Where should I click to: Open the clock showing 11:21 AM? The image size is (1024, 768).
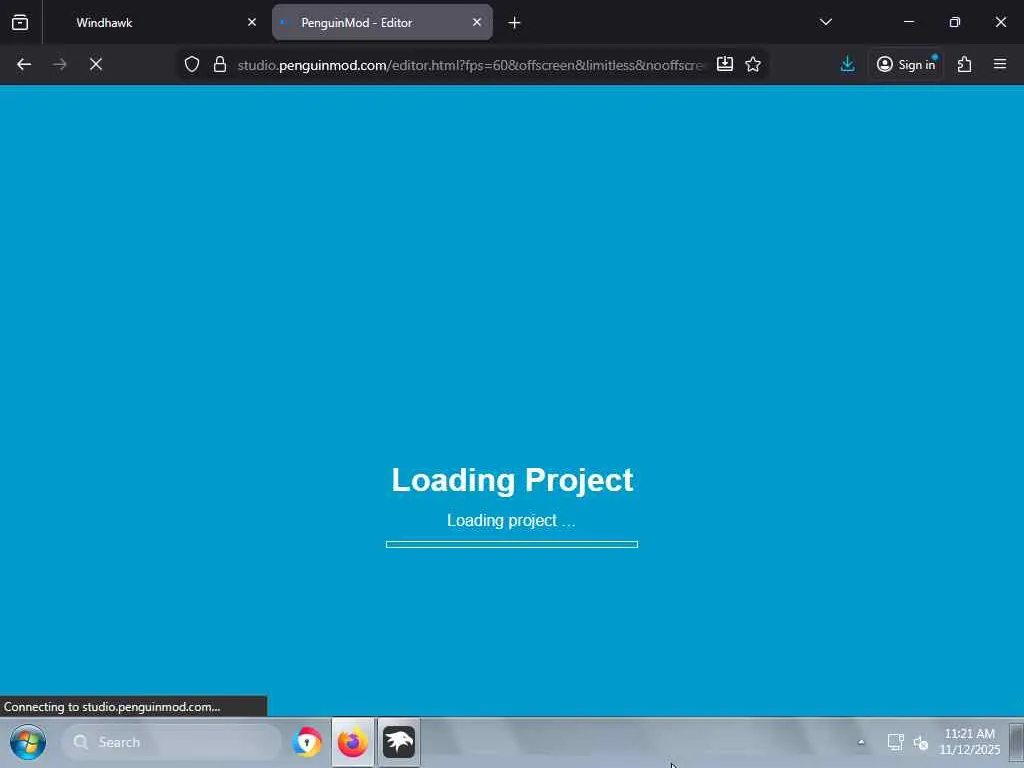[x=970, y=742]
